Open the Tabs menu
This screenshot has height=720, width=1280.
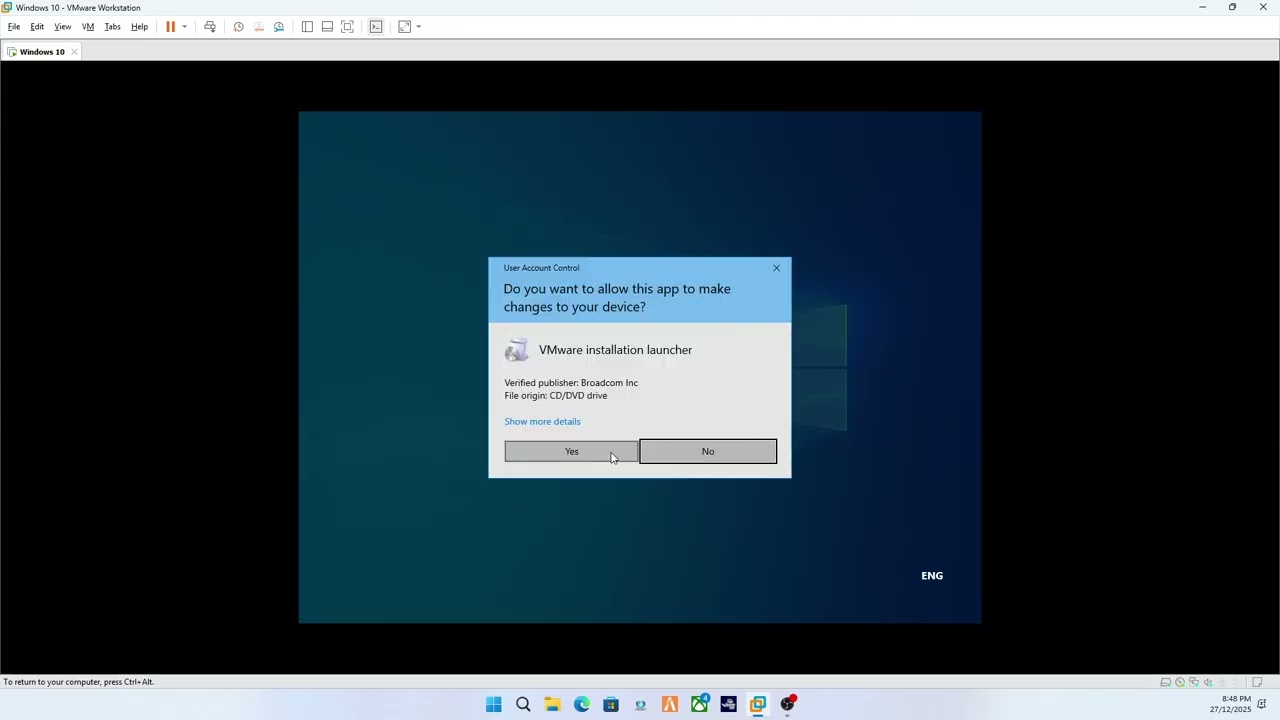tap(112, 27)
